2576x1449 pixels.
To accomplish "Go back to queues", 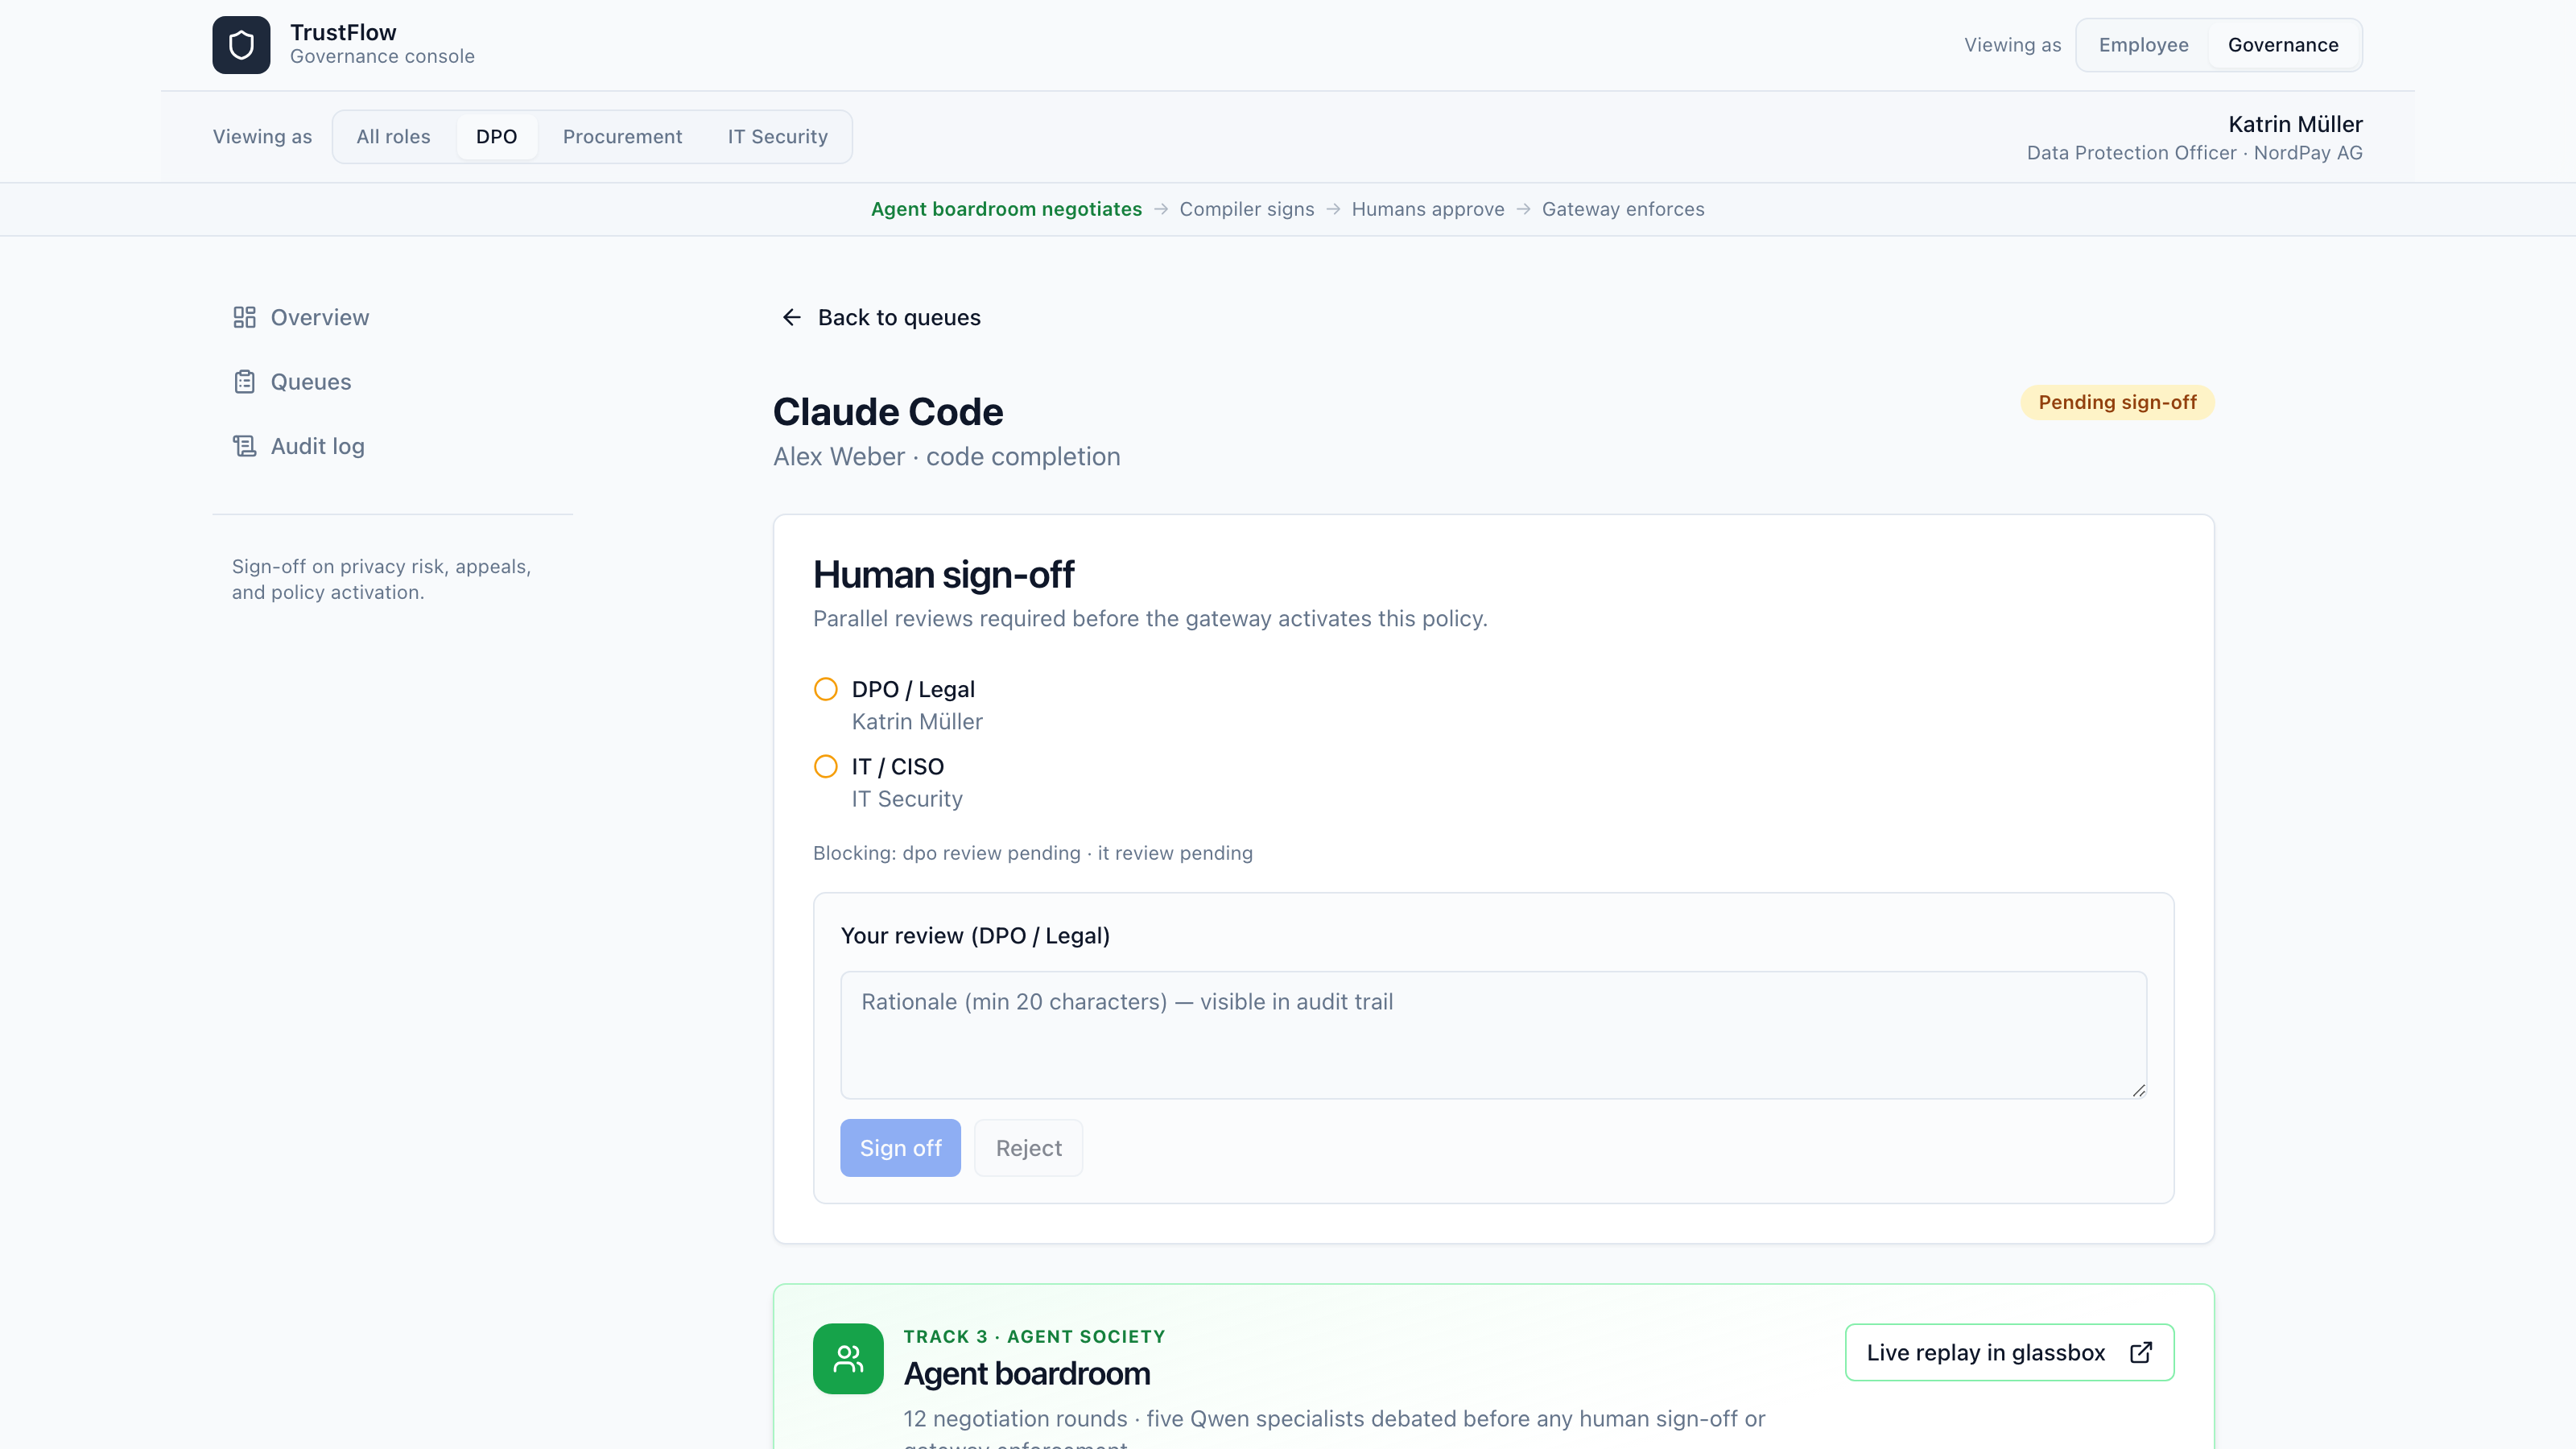I will (x=881, y=317).
